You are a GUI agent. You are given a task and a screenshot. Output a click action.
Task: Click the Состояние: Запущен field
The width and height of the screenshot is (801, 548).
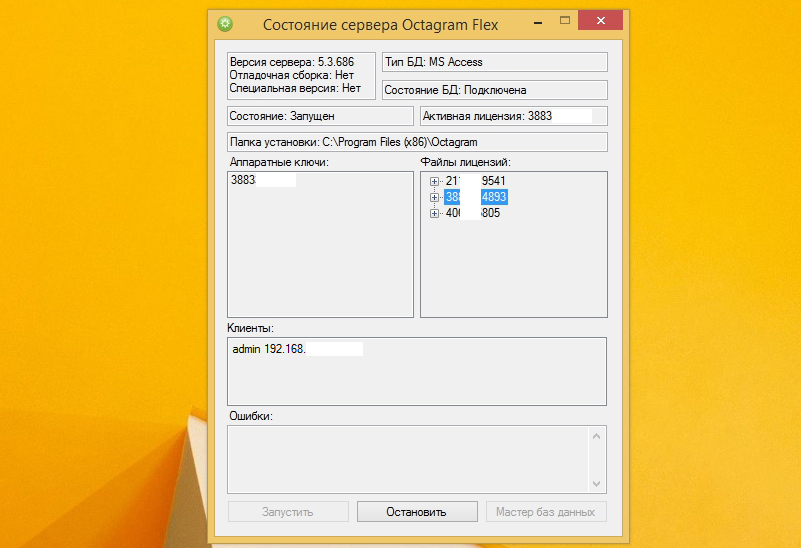pyautogui.click(x=320, y=116)
